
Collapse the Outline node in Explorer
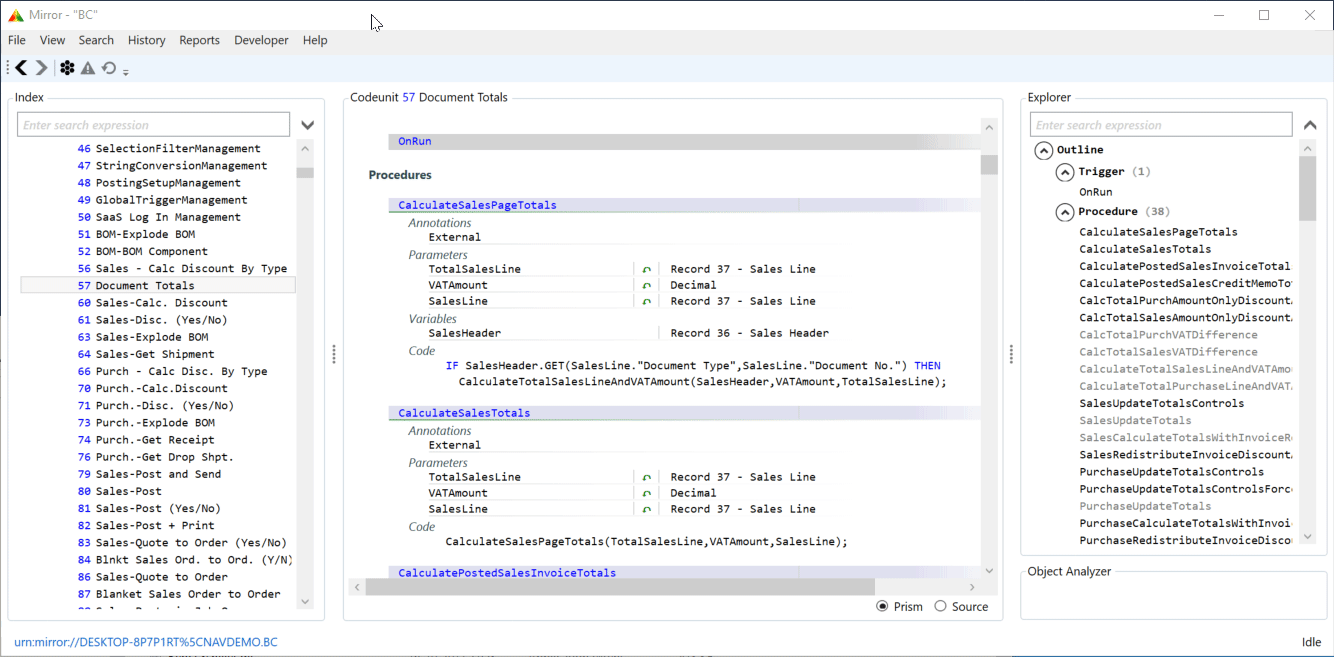pos(1043,150)
